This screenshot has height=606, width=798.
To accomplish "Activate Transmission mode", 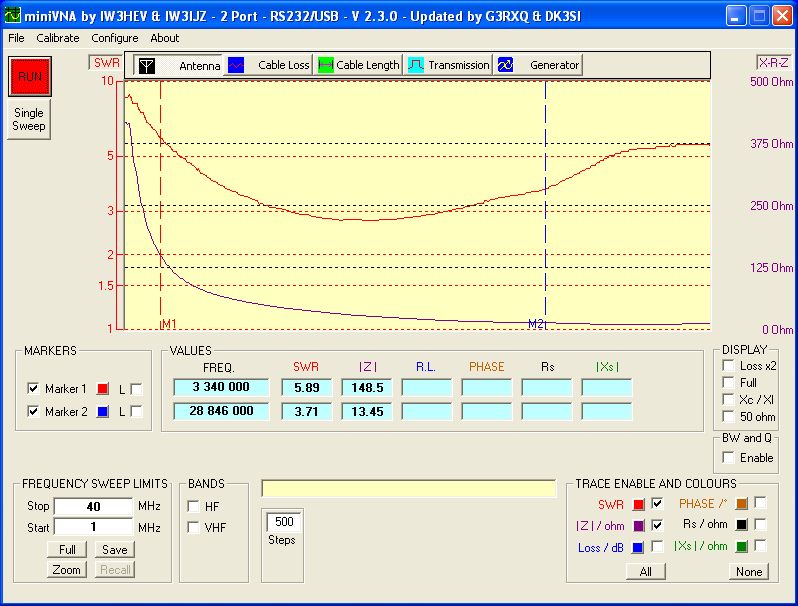I will click(x=448, y=65).
